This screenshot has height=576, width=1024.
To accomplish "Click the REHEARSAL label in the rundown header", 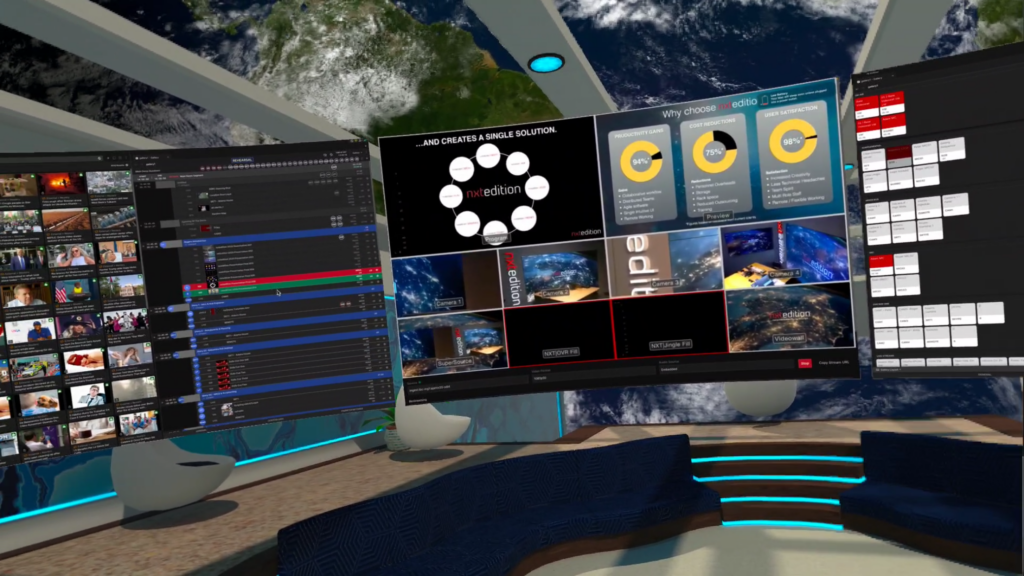I will pos(242,161).
